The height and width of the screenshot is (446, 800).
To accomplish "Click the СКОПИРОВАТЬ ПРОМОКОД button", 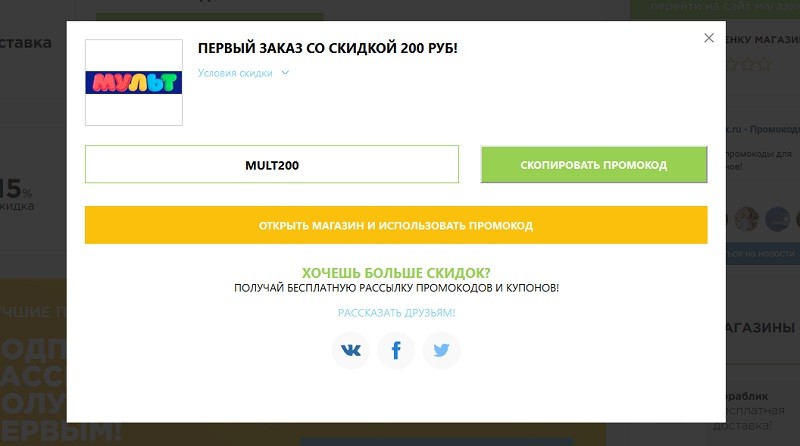I will (594, 164).
